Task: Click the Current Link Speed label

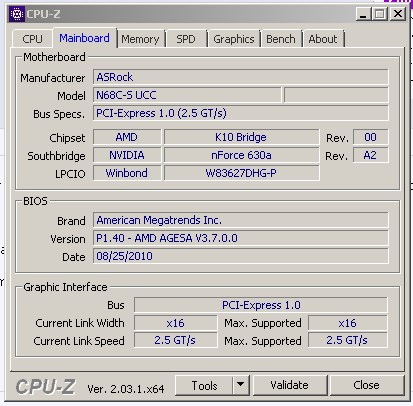Action: (79, 341)
